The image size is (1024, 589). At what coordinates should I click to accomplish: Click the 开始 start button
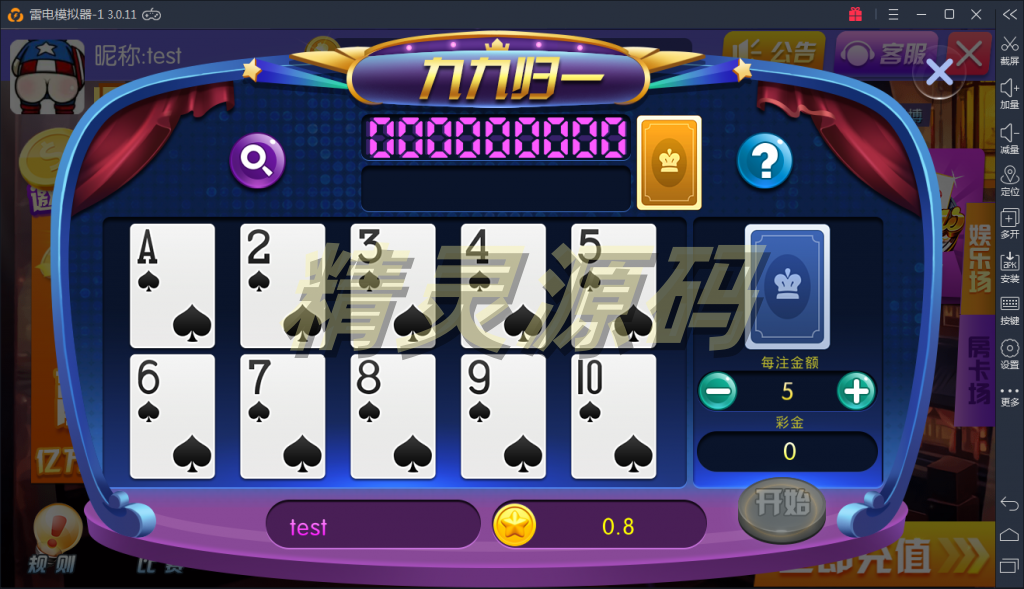(782, 511)
